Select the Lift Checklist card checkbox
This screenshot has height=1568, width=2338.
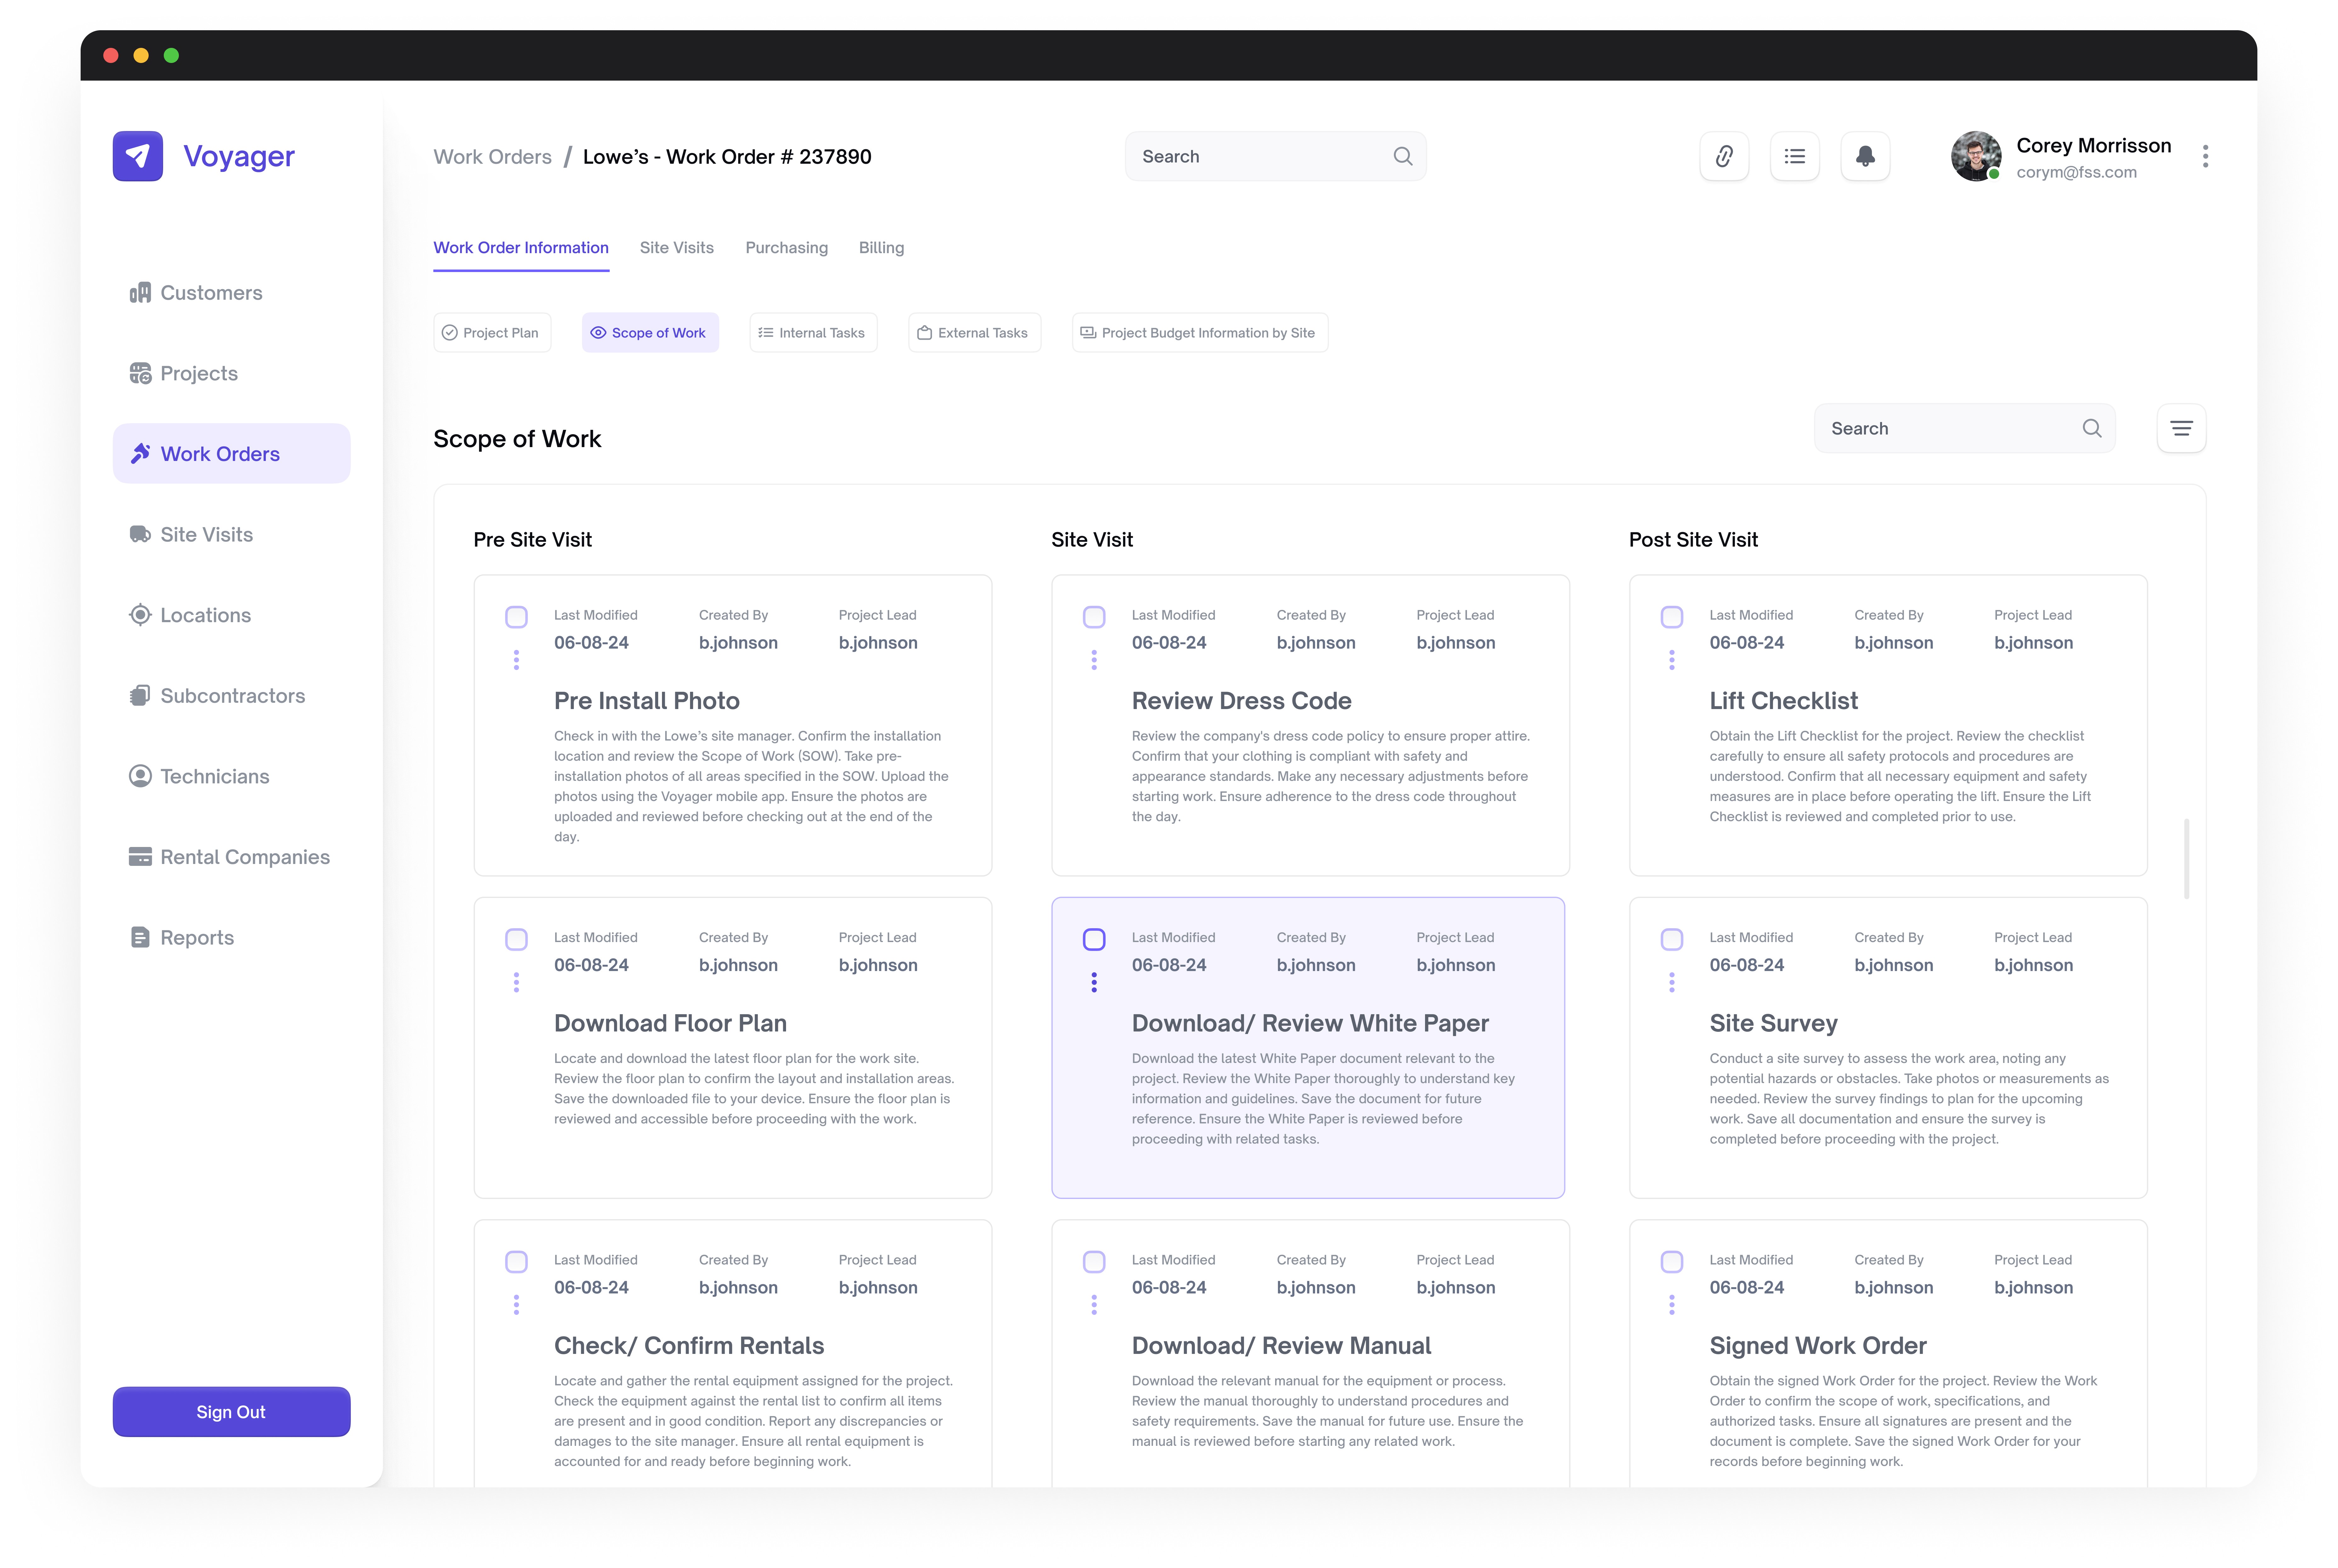pos(1671,617)
